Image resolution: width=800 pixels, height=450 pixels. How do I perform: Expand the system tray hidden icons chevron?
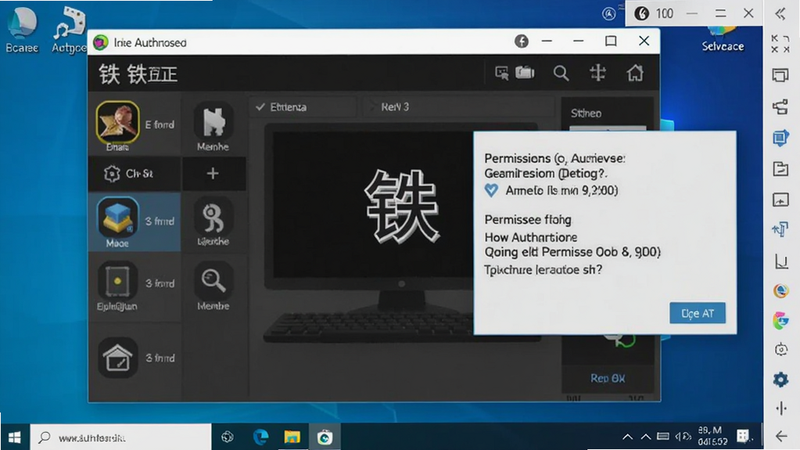coord(628,437)
